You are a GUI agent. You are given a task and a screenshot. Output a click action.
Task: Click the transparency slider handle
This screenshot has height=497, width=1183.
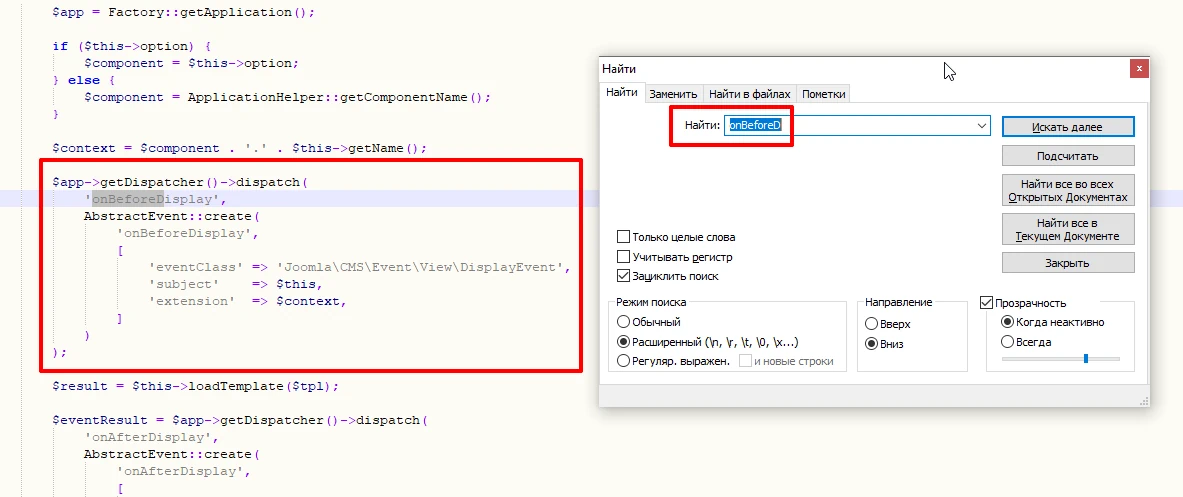click(1086, 358)
